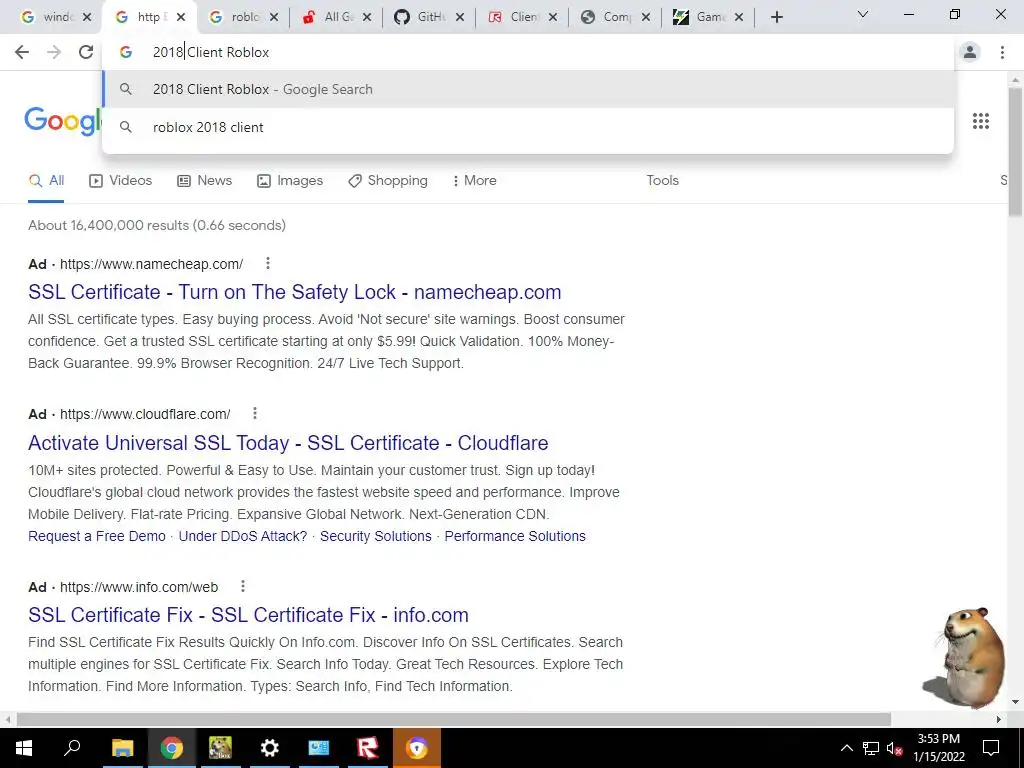Select the All results filter
This screenshot has height=768, width=1024.
[46, 181]
